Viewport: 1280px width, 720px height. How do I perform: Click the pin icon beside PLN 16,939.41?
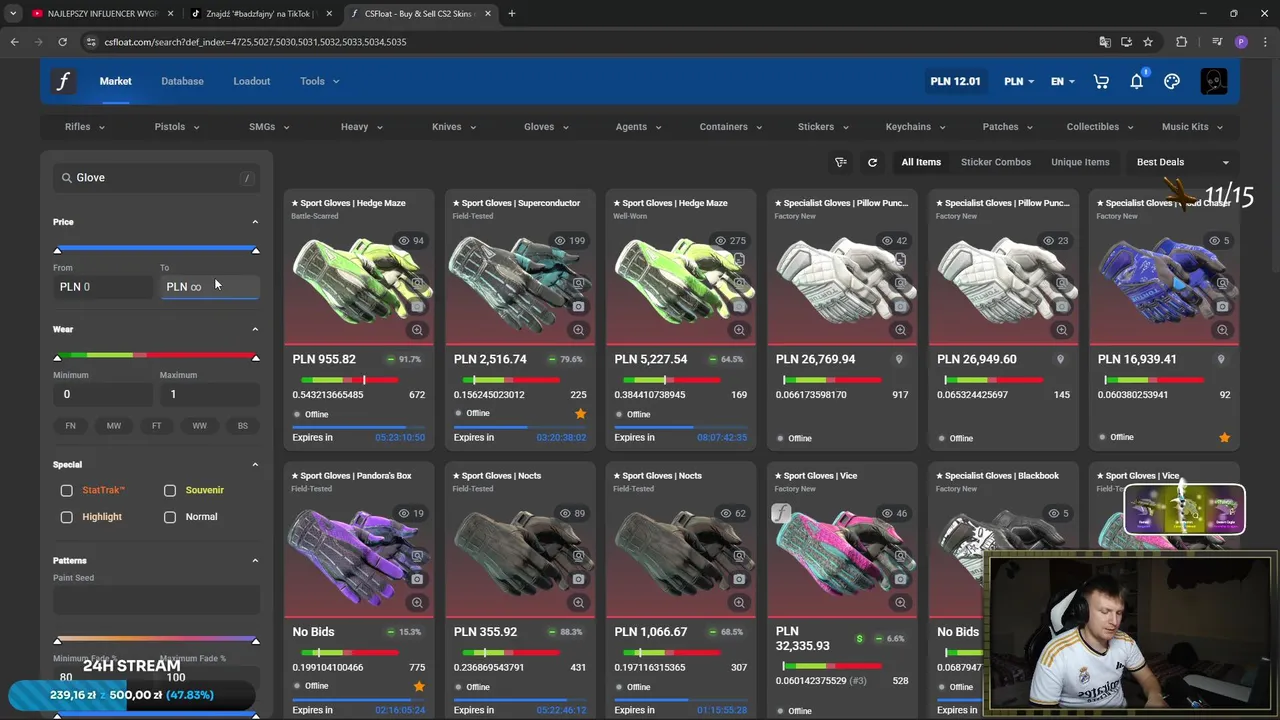(x=1221, y=359)
